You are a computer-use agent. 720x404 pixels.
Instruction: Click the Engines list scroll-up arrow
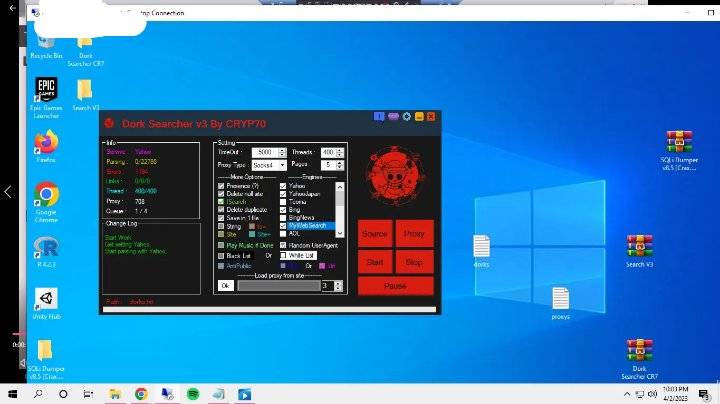click(x=340, y=186)
